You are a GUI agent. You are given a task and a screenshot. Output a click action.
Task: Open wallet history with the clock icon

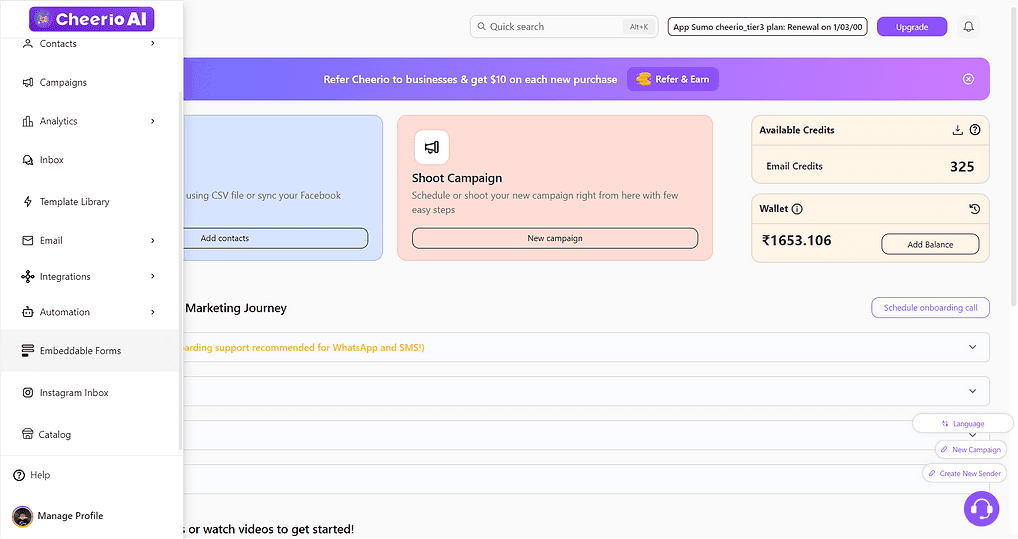(x=974, y=209)
